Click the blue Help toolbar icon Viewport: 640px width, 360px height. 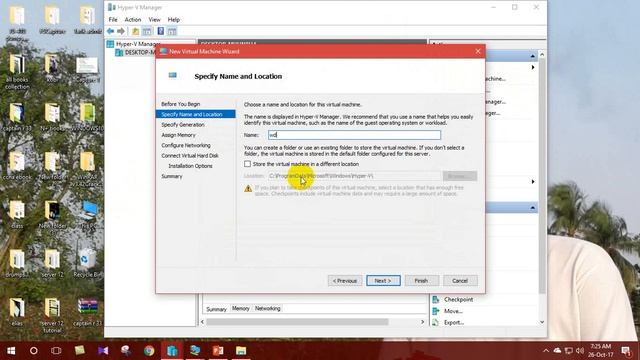[x=161, y=31]
